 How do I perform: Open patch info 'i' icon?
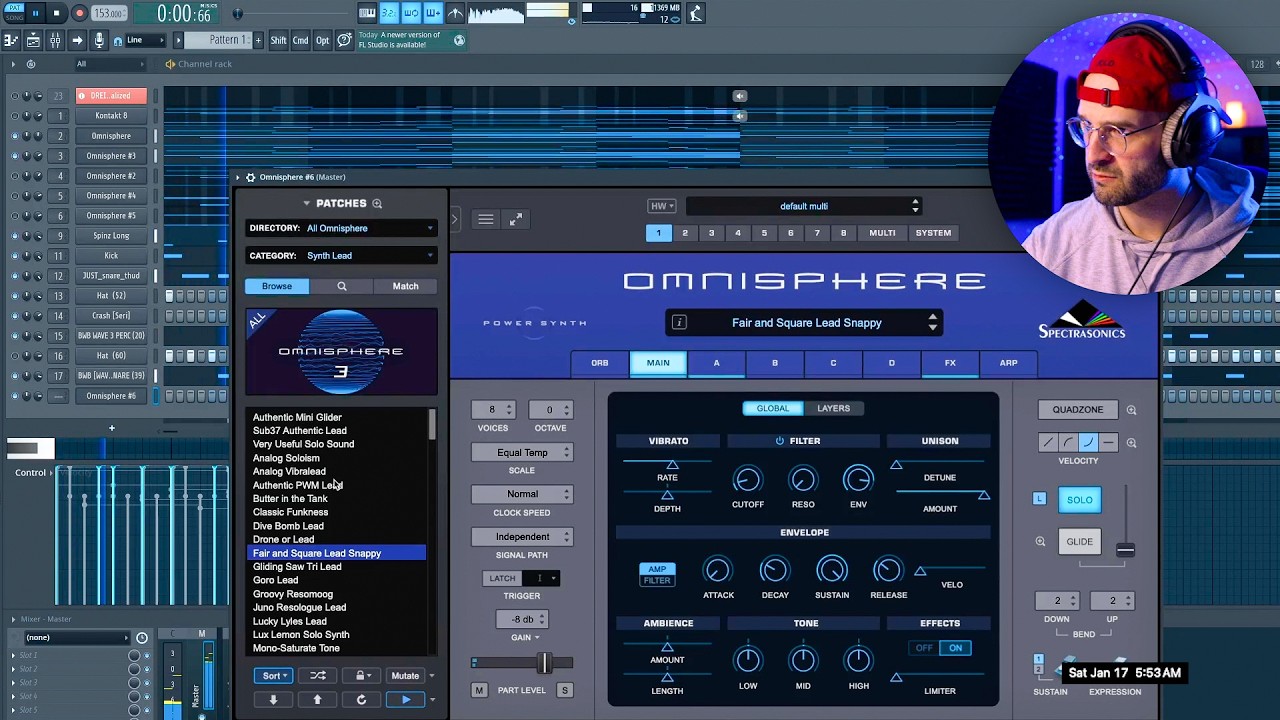679,322
